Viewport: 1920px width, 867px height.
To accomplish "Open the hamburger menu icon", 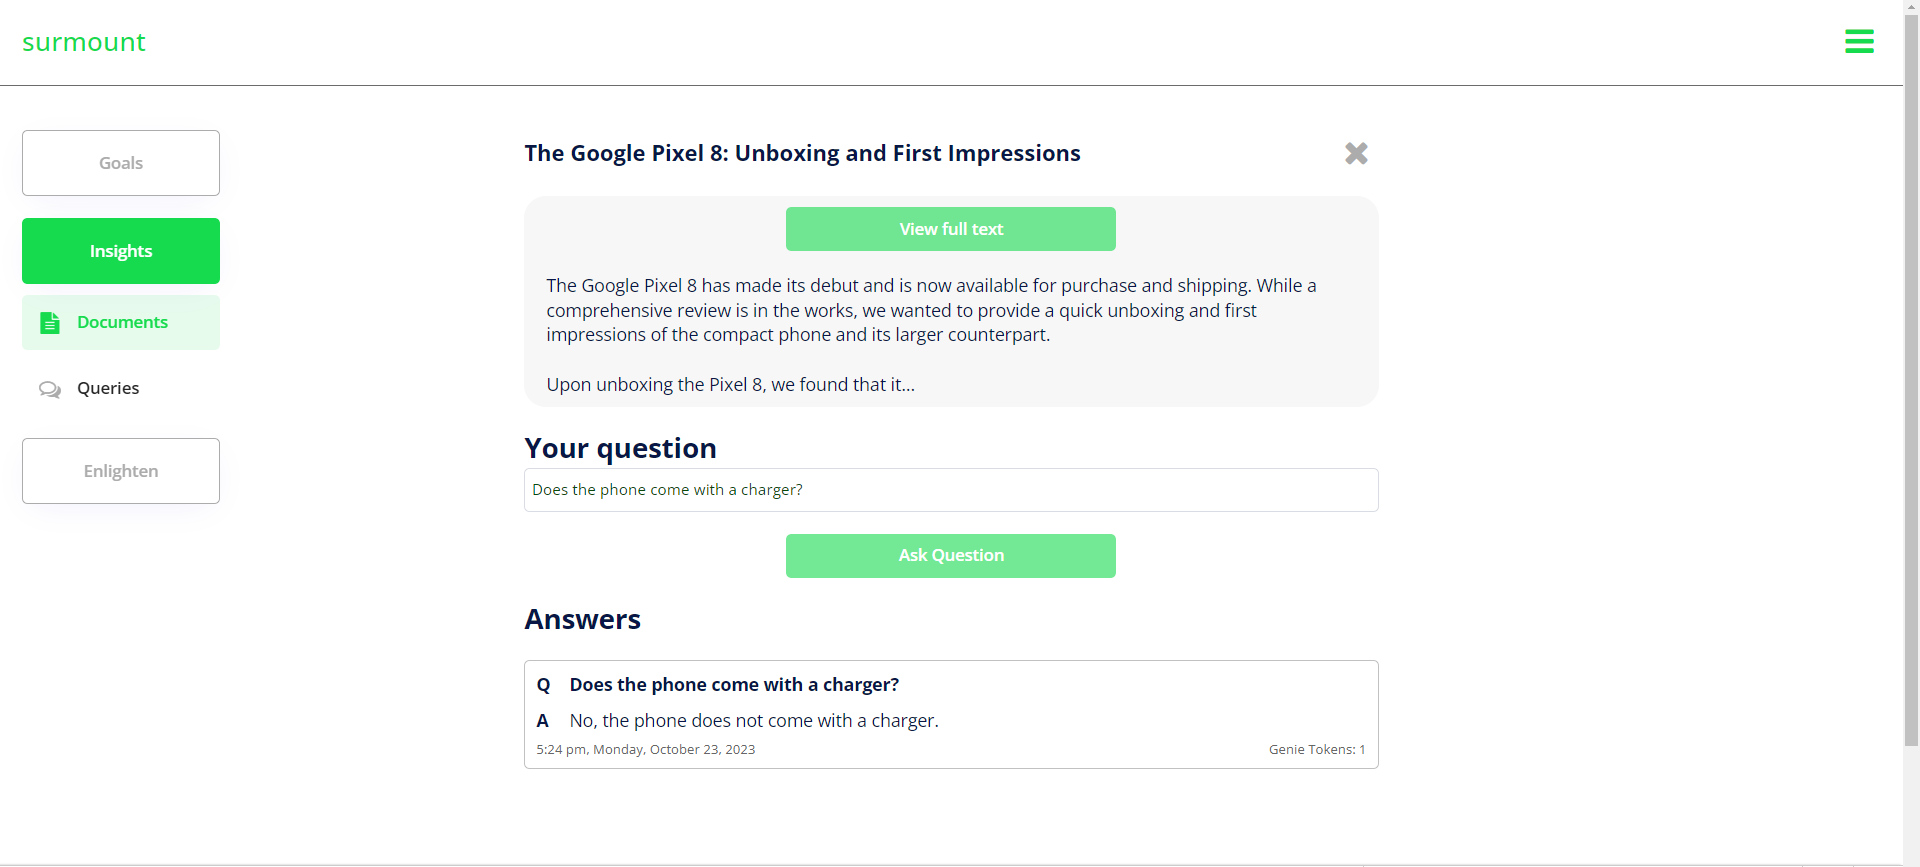I will 1859,42.
